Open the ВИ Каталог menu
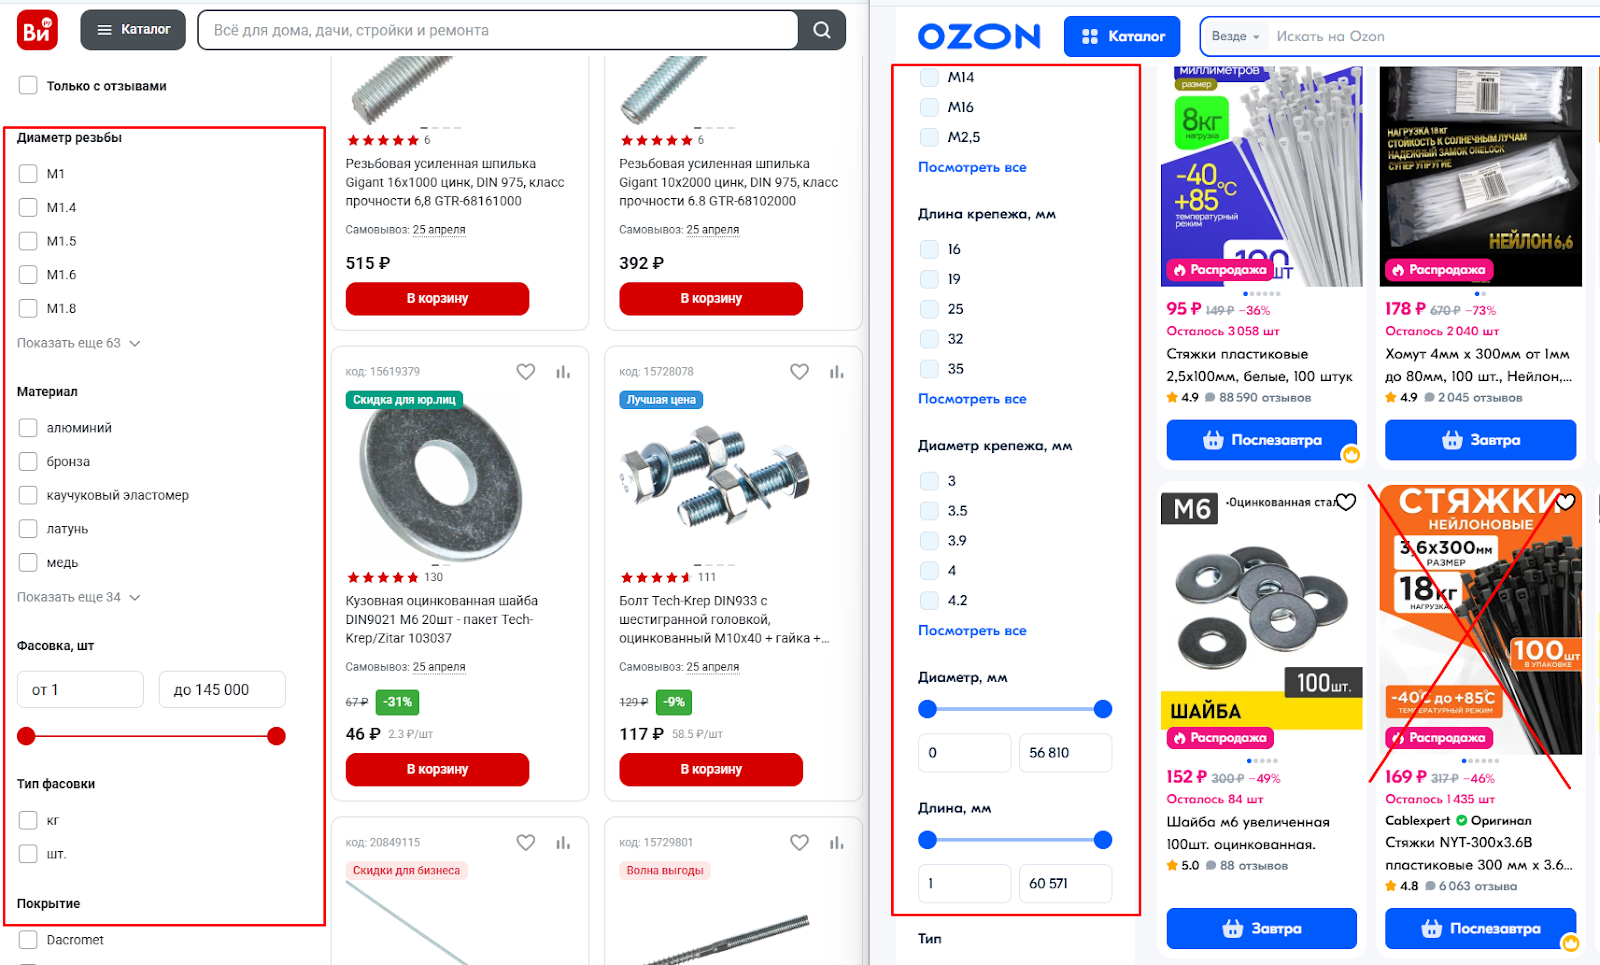Viewport: 1600px width, 965px height. 133,30
